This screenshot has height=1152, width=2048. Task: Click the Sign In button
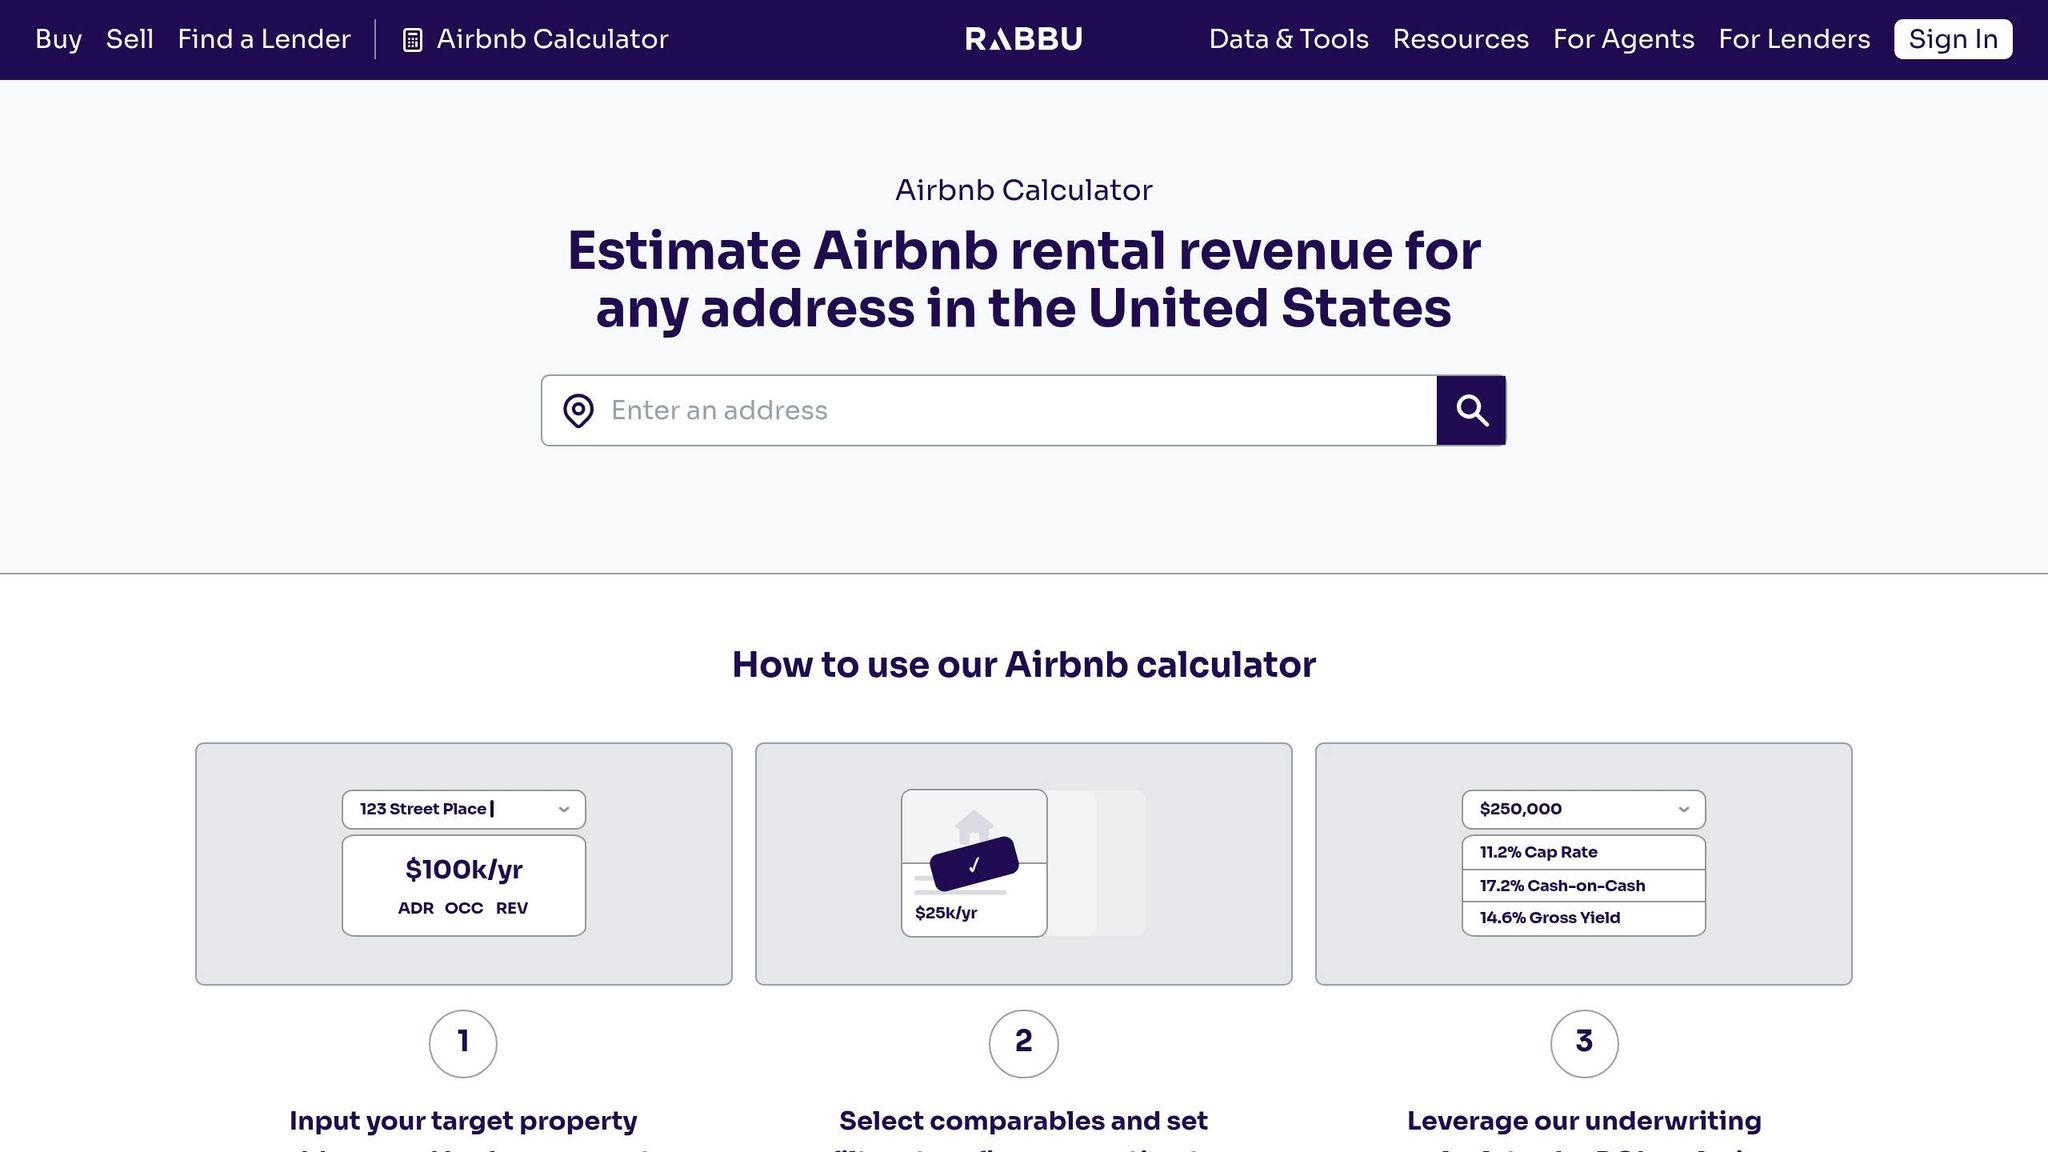pyautogui.click(x=1953, y=39)
